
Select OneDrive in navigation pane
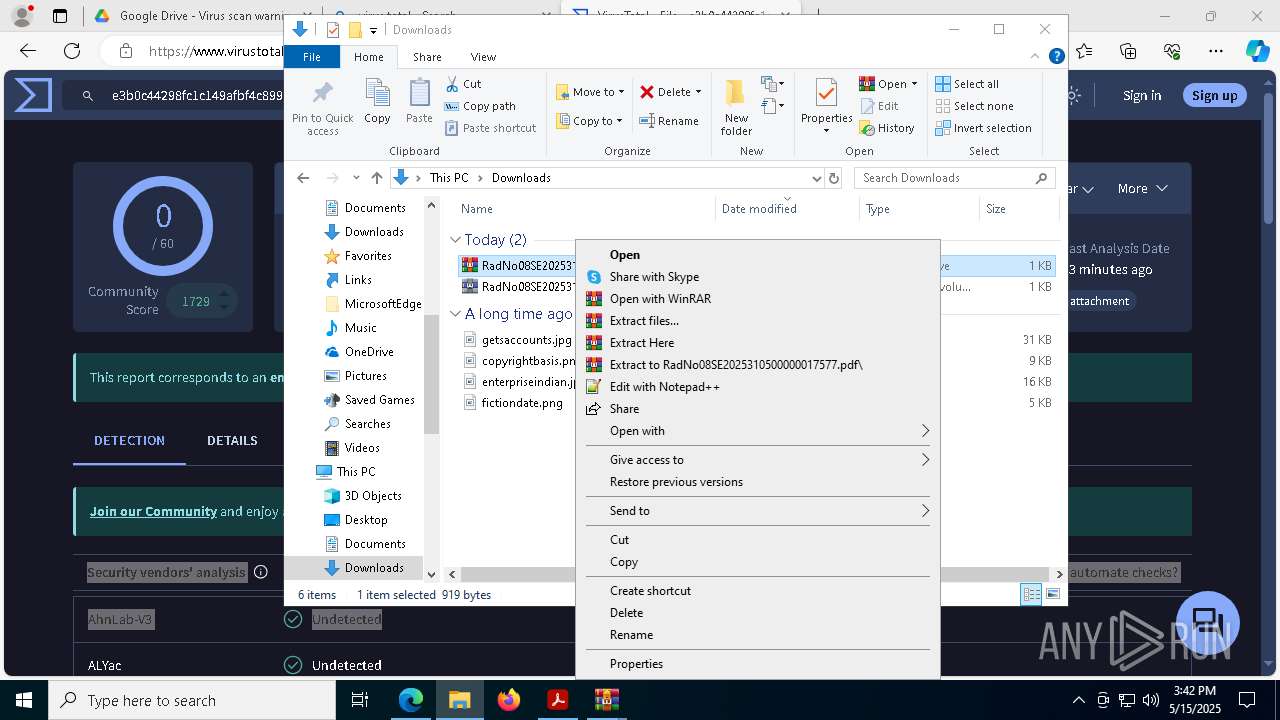[368, 352]
